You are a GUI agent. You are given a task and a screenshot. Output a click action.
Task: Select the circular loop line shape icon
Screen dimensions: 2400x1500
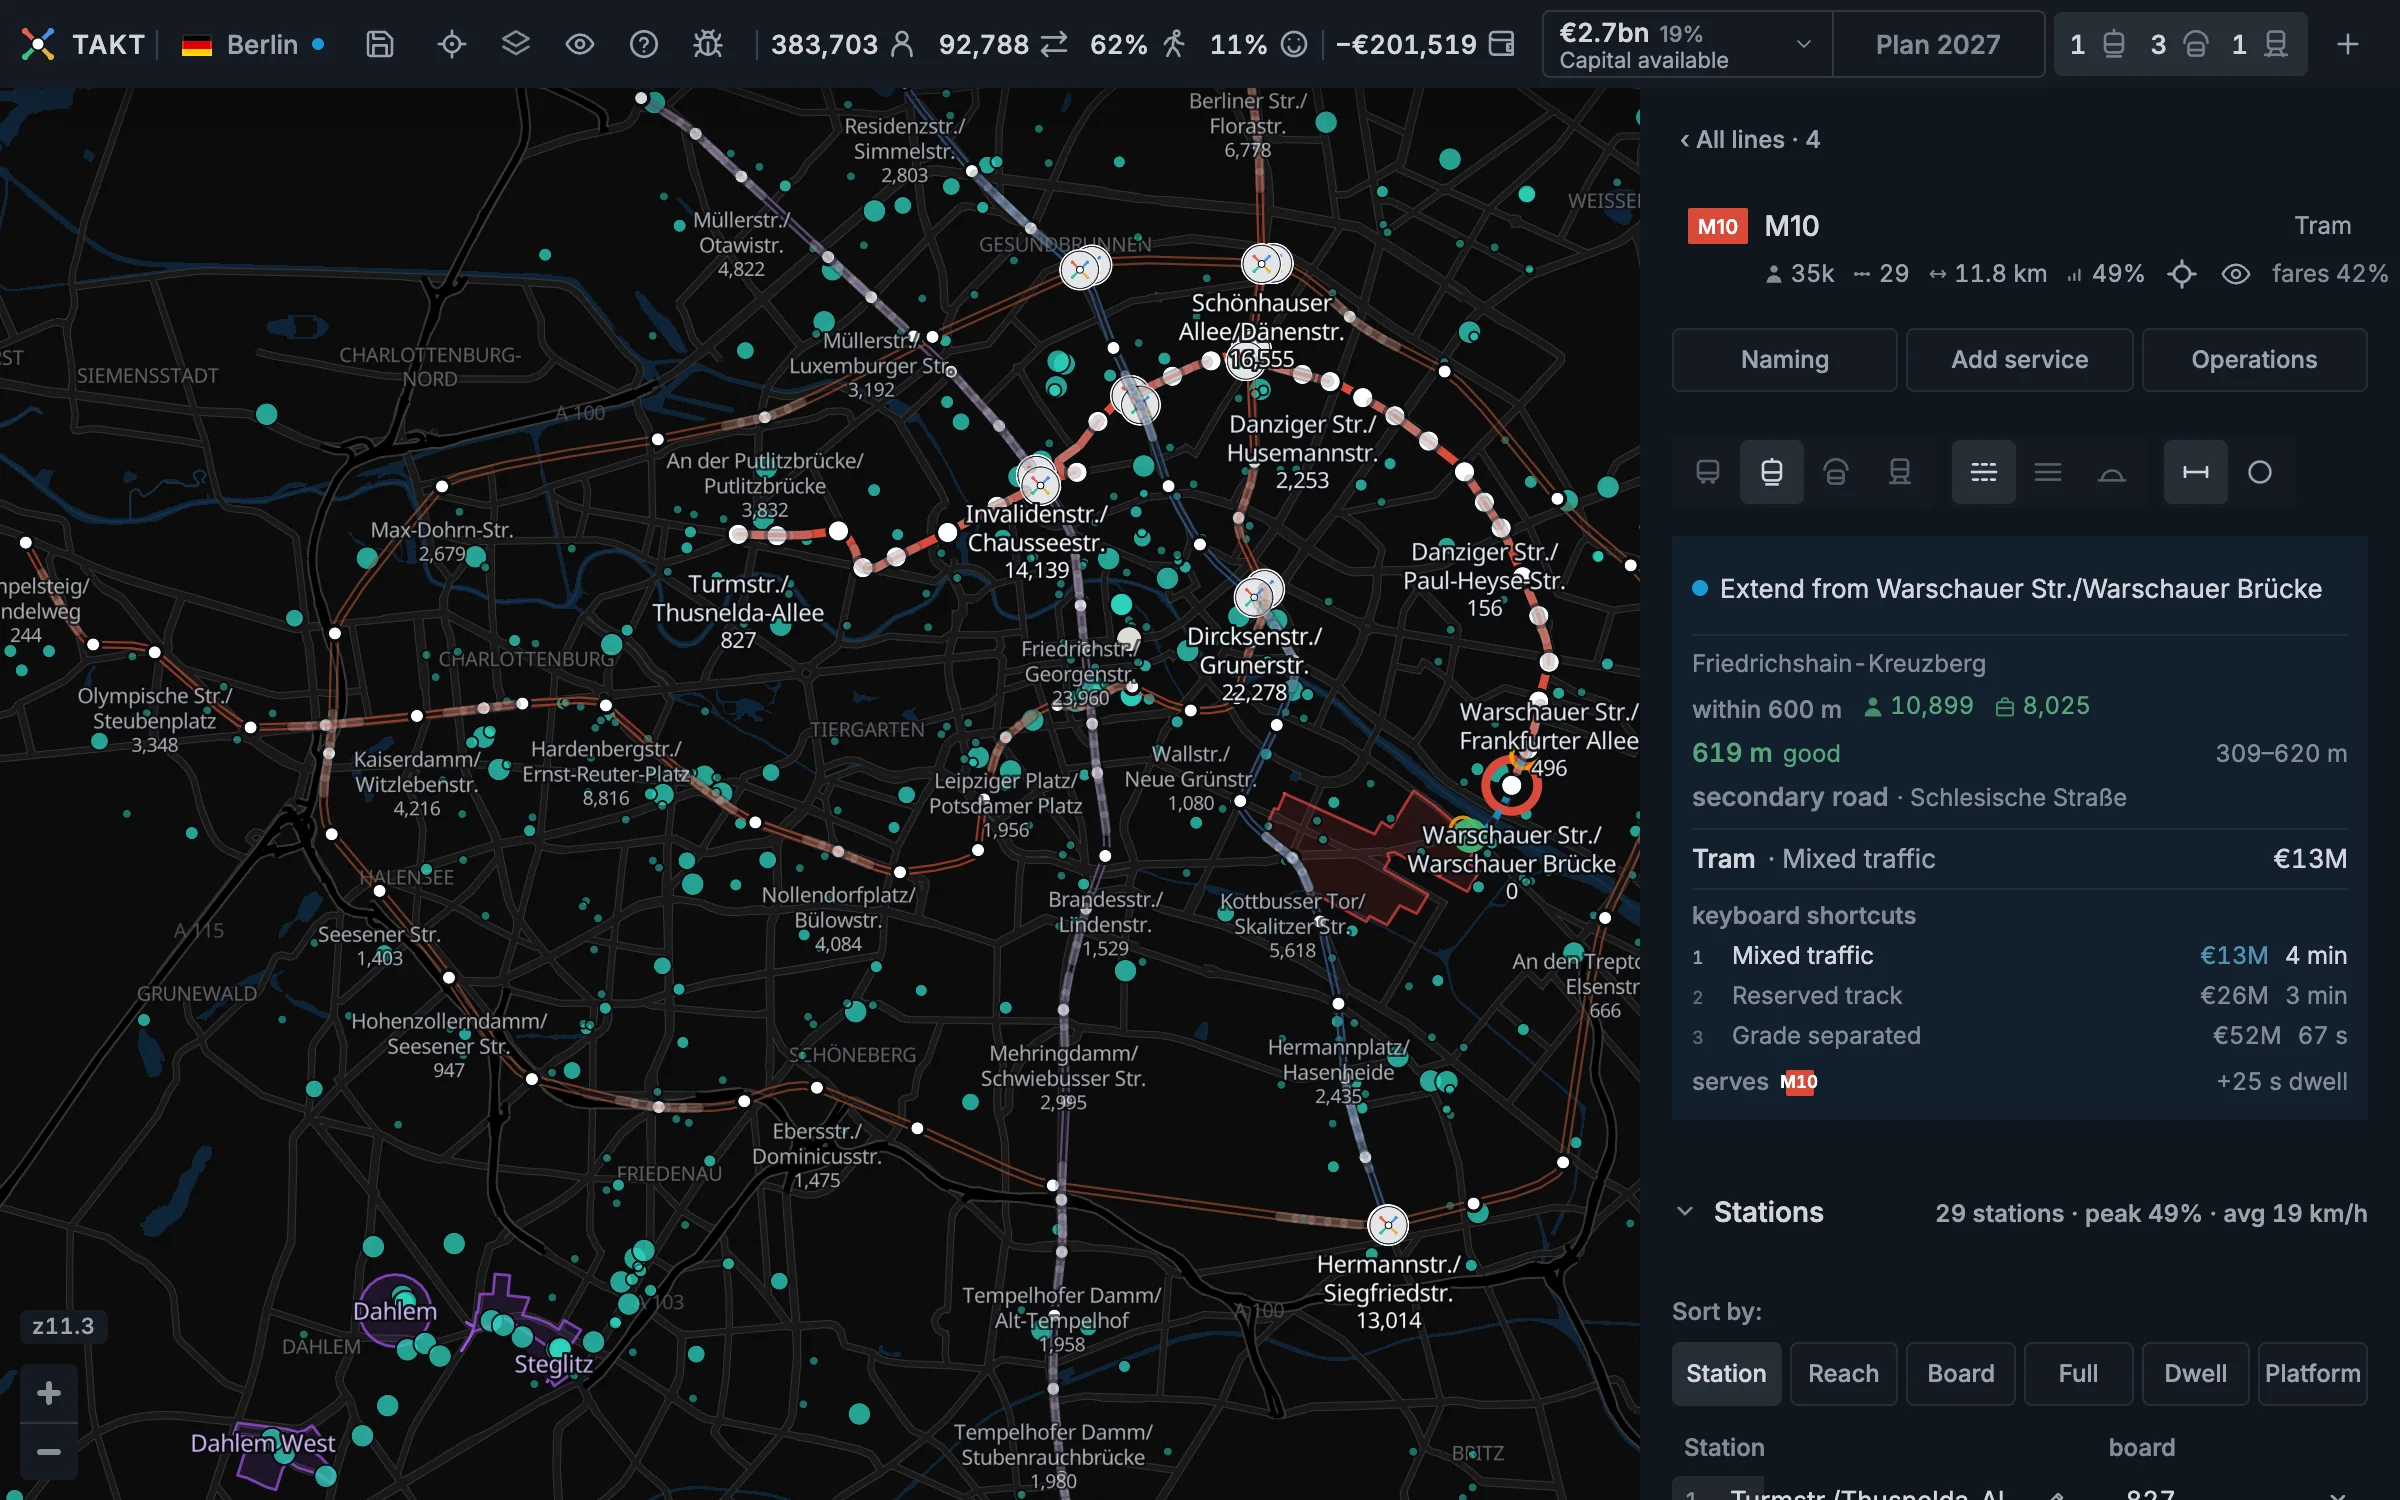[x=2260, y=472]
